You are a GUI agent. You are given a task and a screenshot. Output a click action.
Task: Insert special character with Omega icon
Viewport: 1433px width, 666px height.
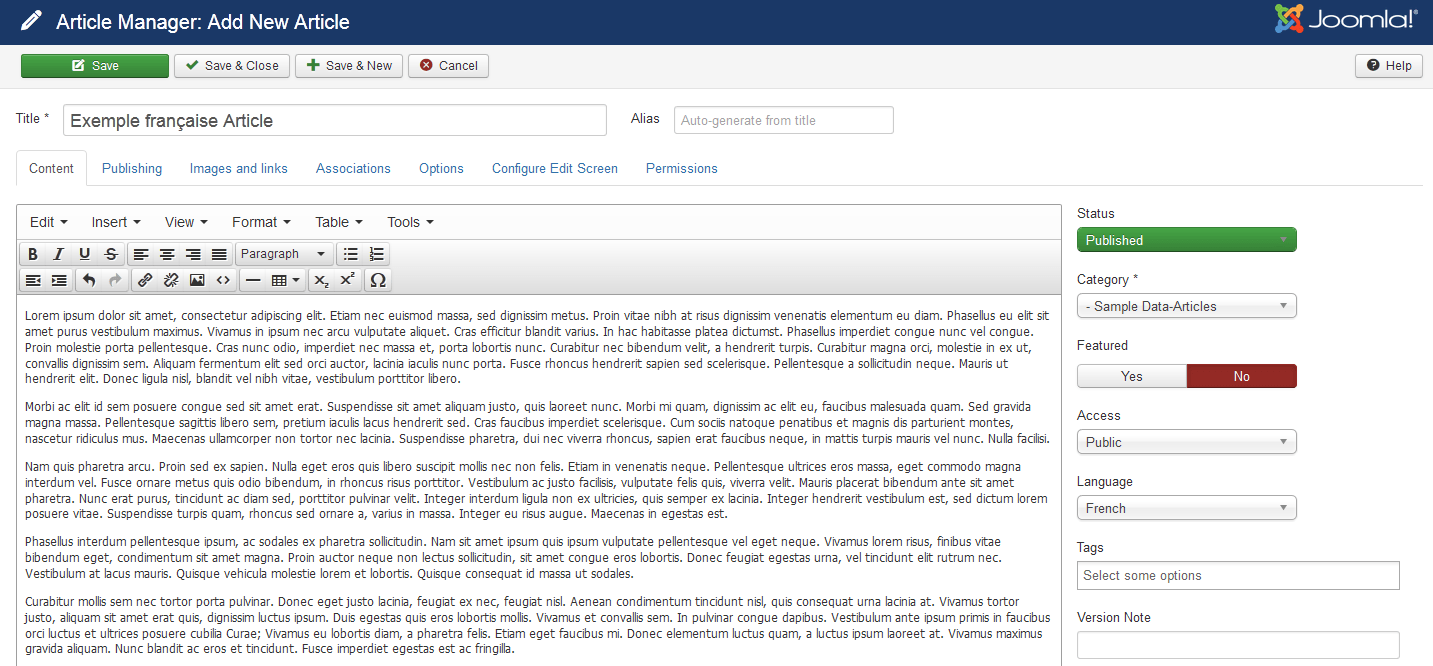point(378,280)
